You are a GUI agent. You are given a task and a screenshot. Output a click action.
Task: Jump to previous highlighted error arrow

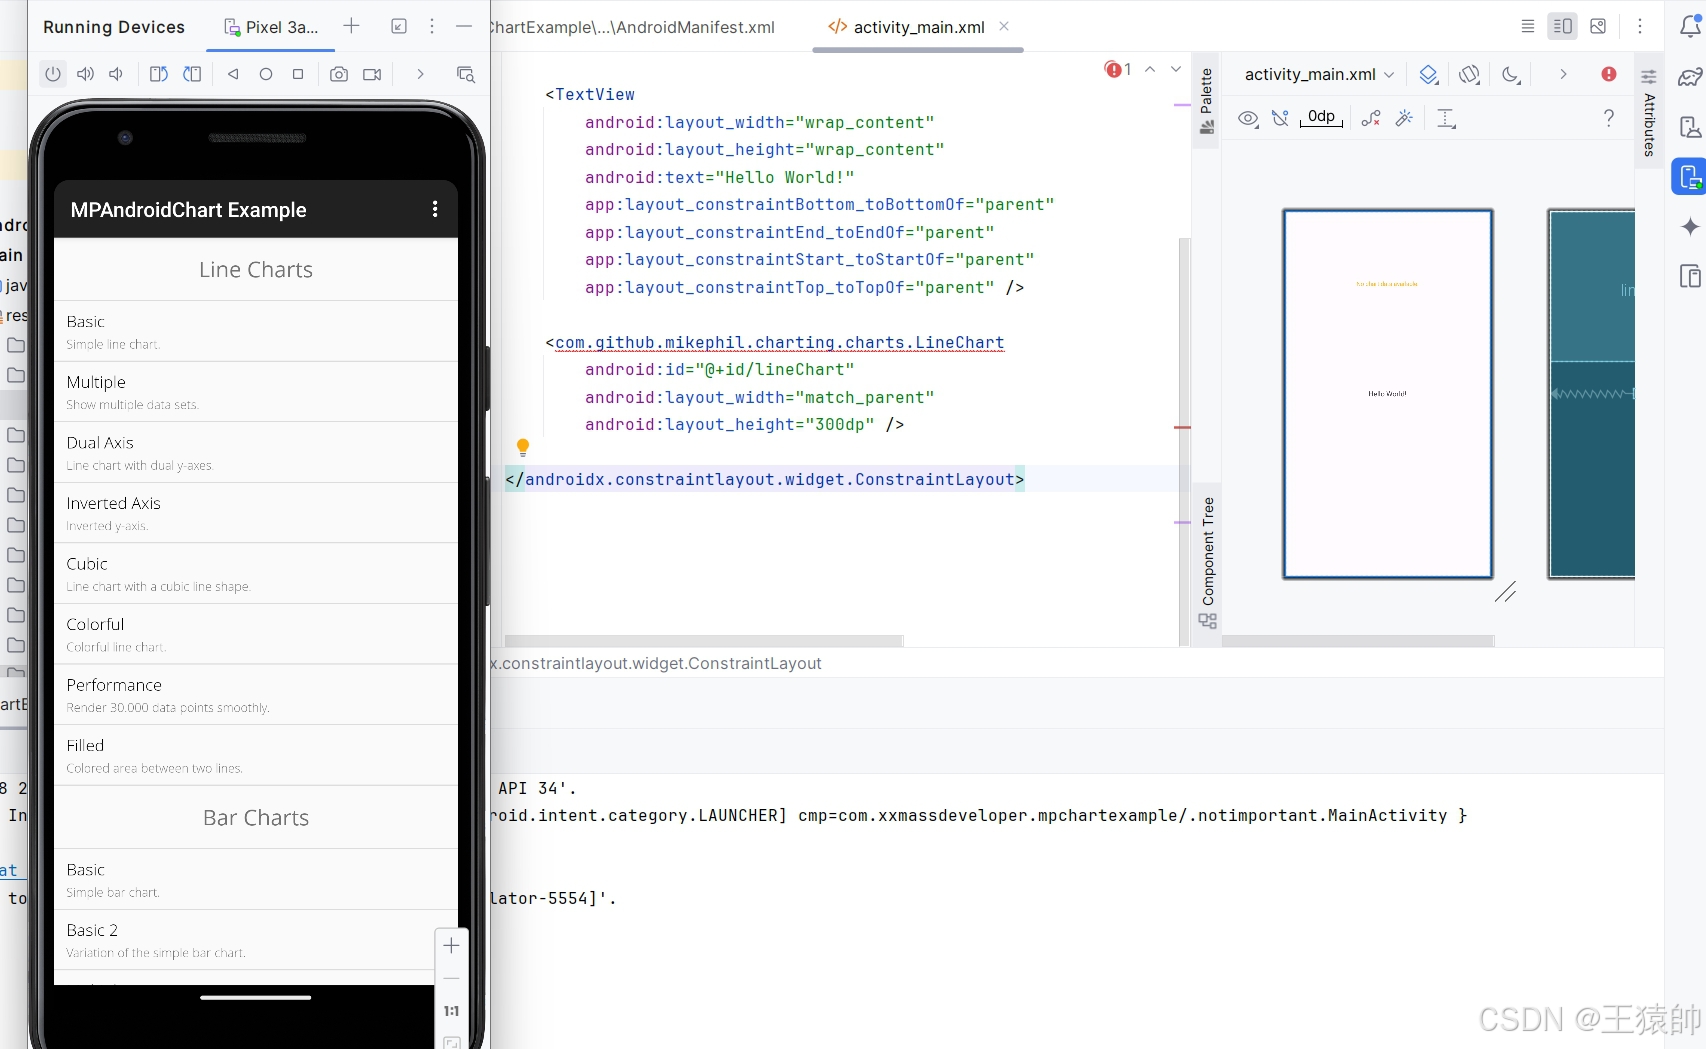click(x=1150, y=69)
